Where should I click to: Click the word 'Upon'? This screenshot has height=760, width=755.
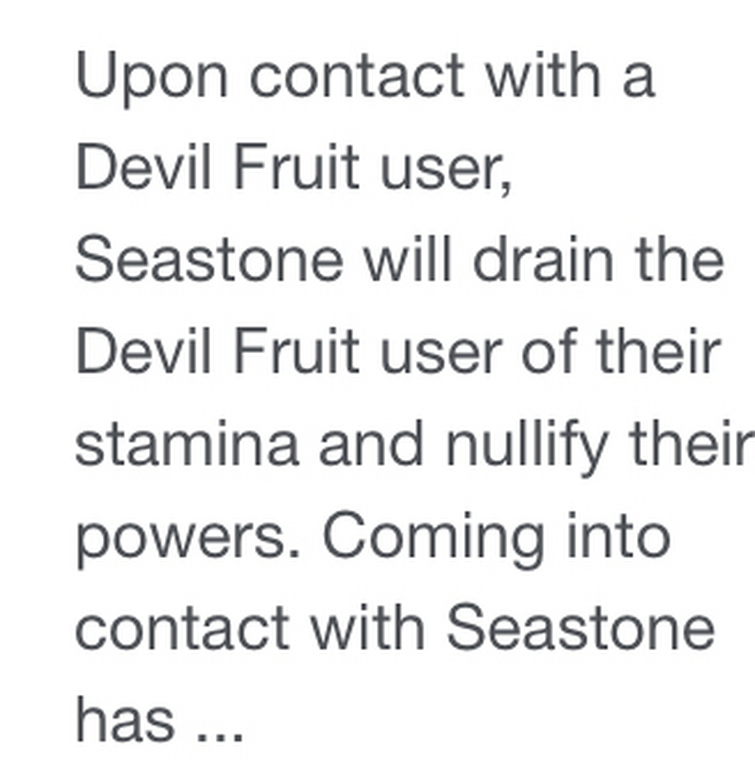point(152,78)
